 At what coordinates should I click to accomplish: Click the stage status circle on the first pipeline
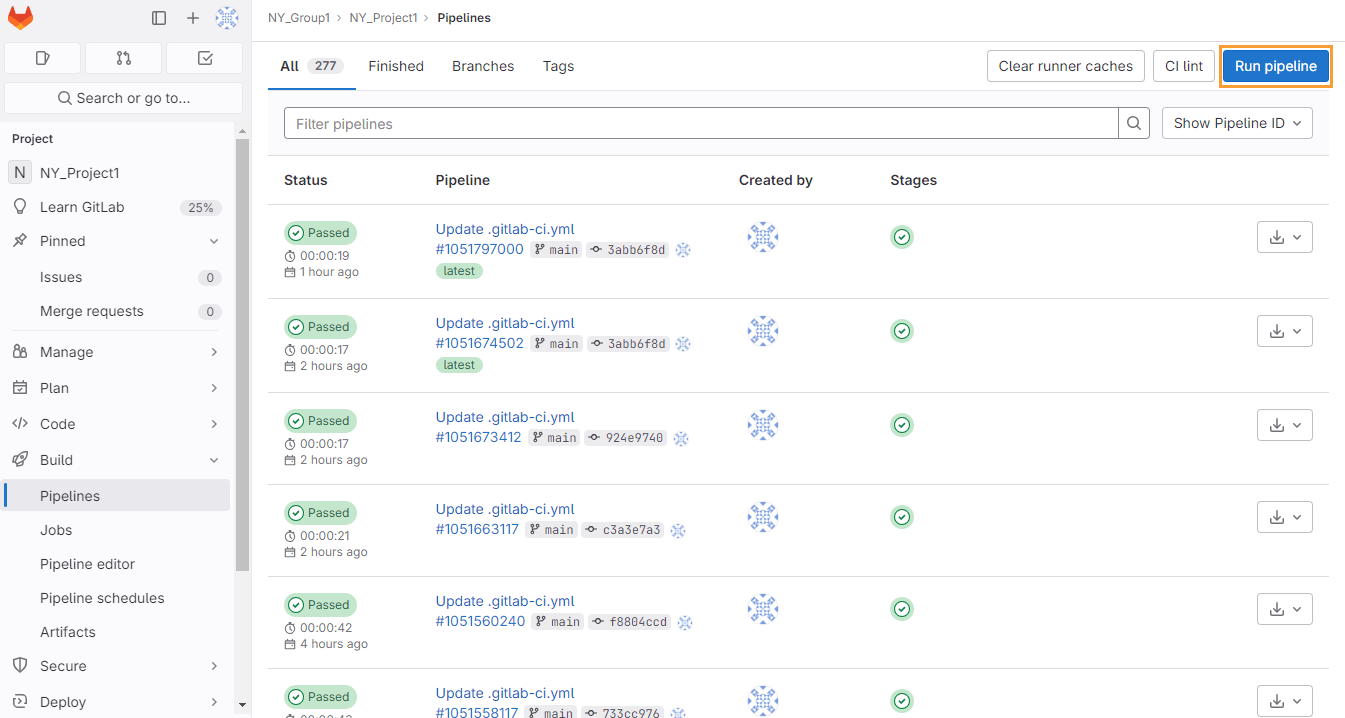901,237
